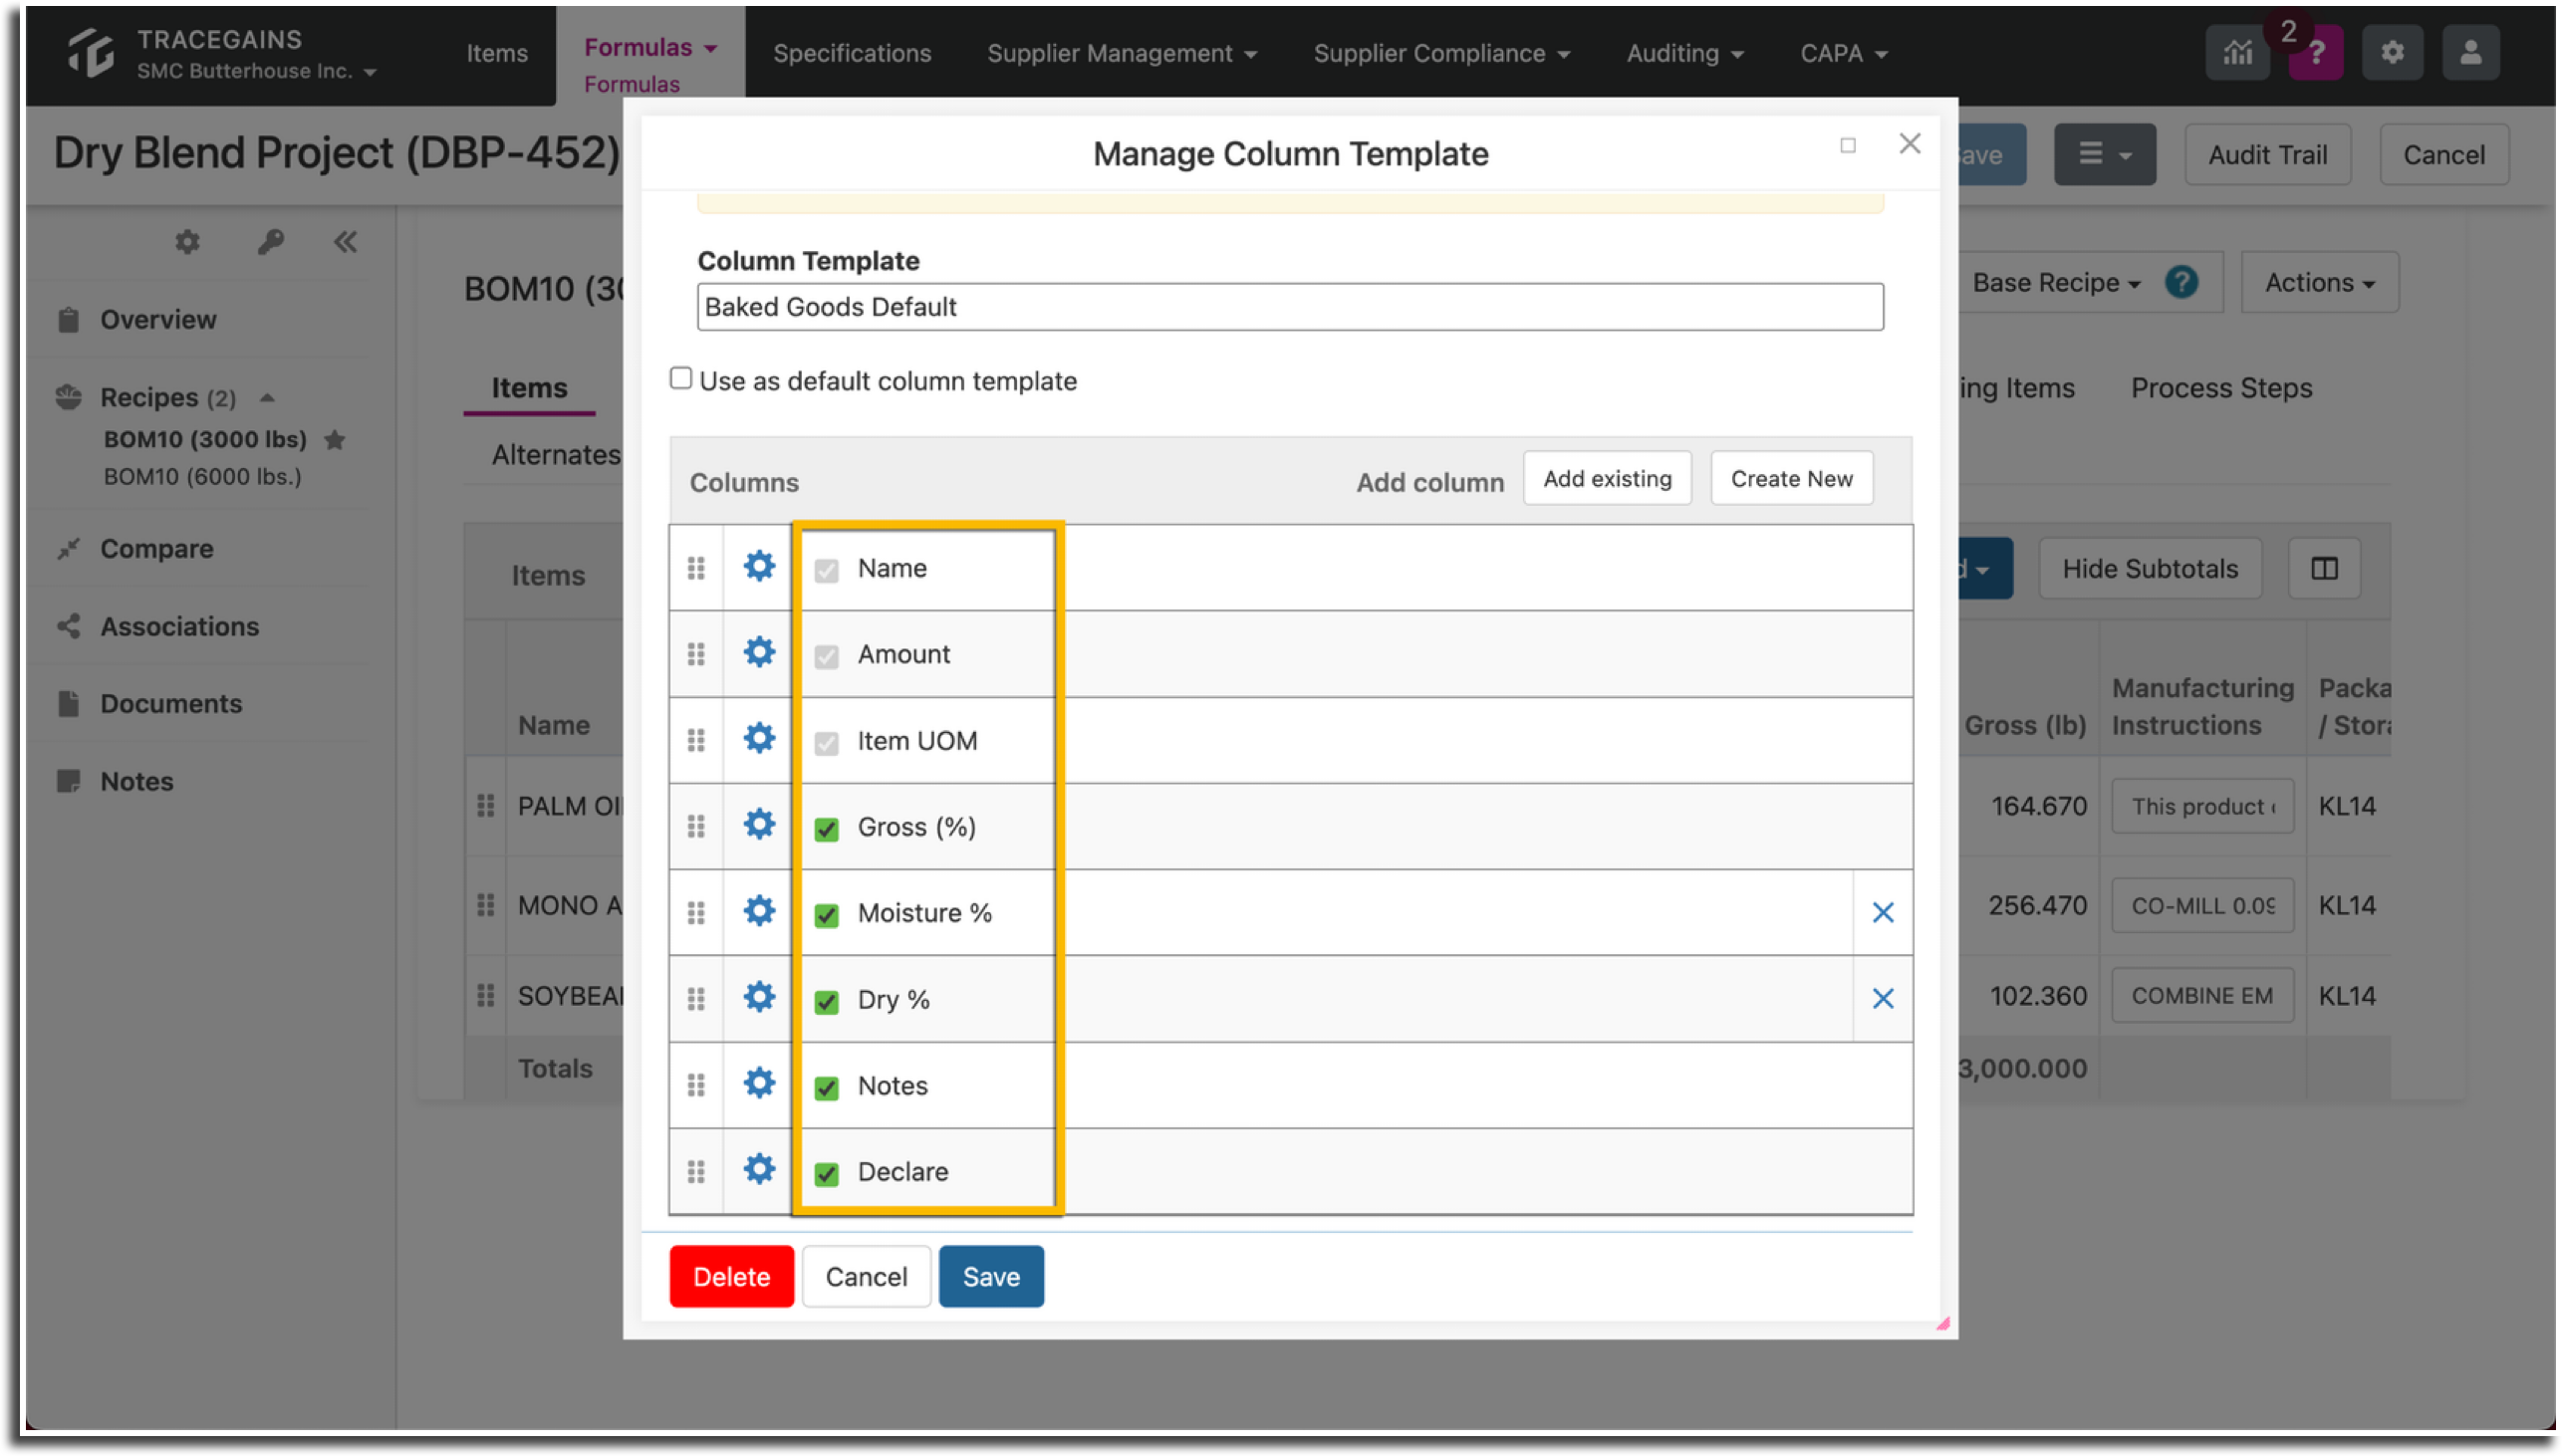Click drag handle of Name column row
This screenshot has height=1456, width=2562.
696,568
